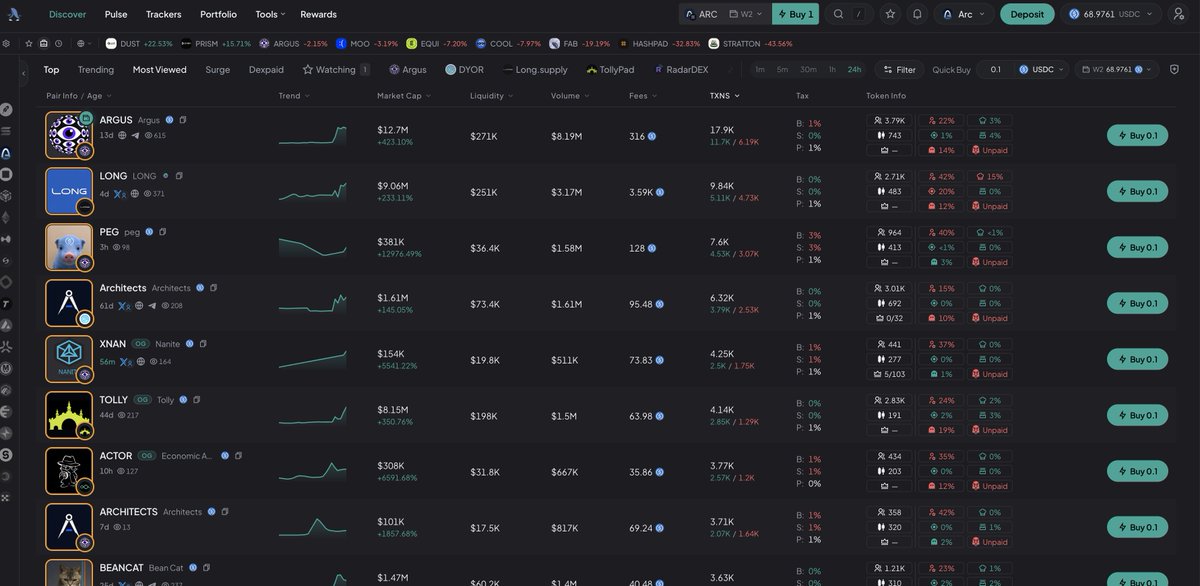This screenshot has width=1200, height=586.
Task: Open the Tools dropdown menu
Action: click(x=270, y=14)
